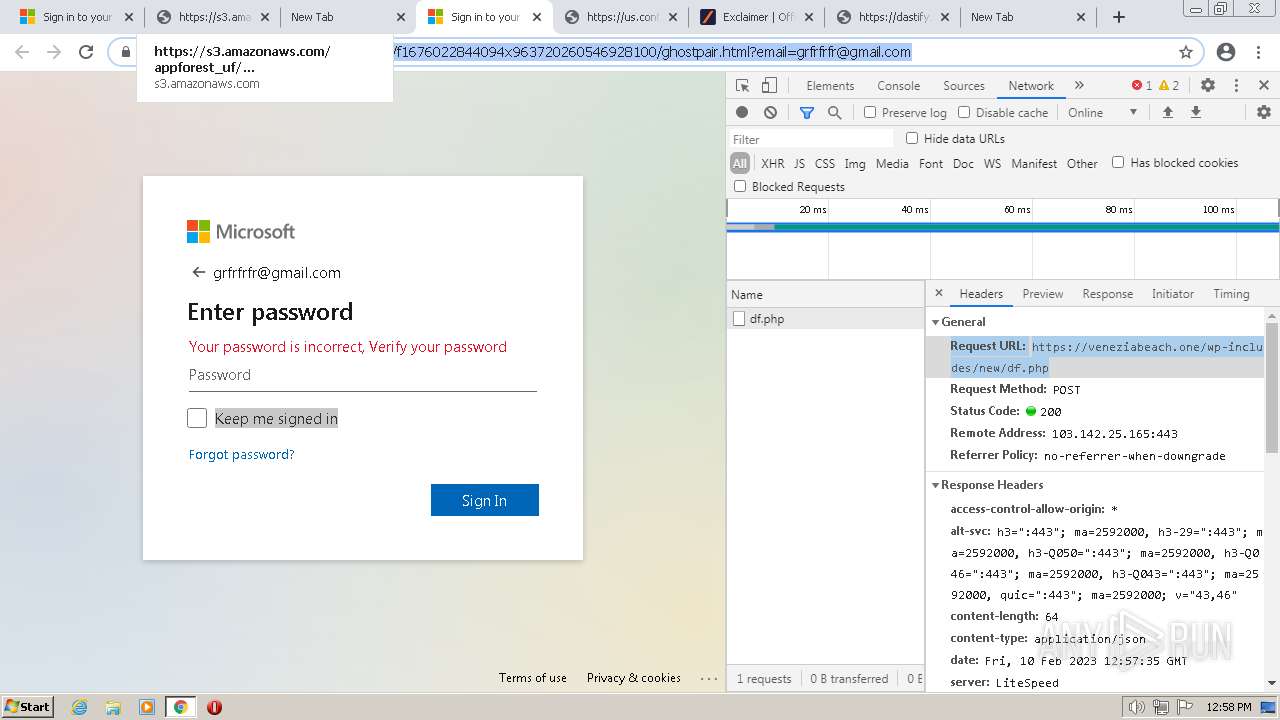Open DevTools settings gear
Image resolution: width=1280 pixels, height=720 pixels.
click(x=1208, y=86)
